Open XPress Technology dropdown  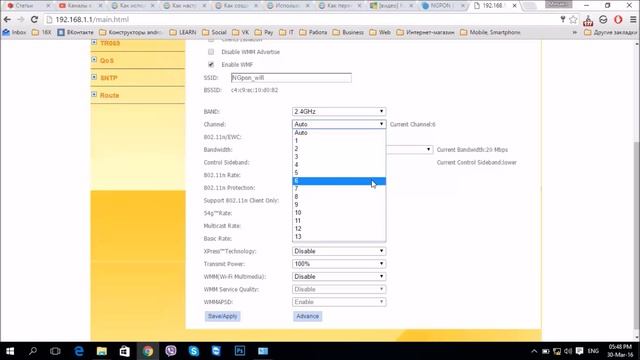[339, 251]
